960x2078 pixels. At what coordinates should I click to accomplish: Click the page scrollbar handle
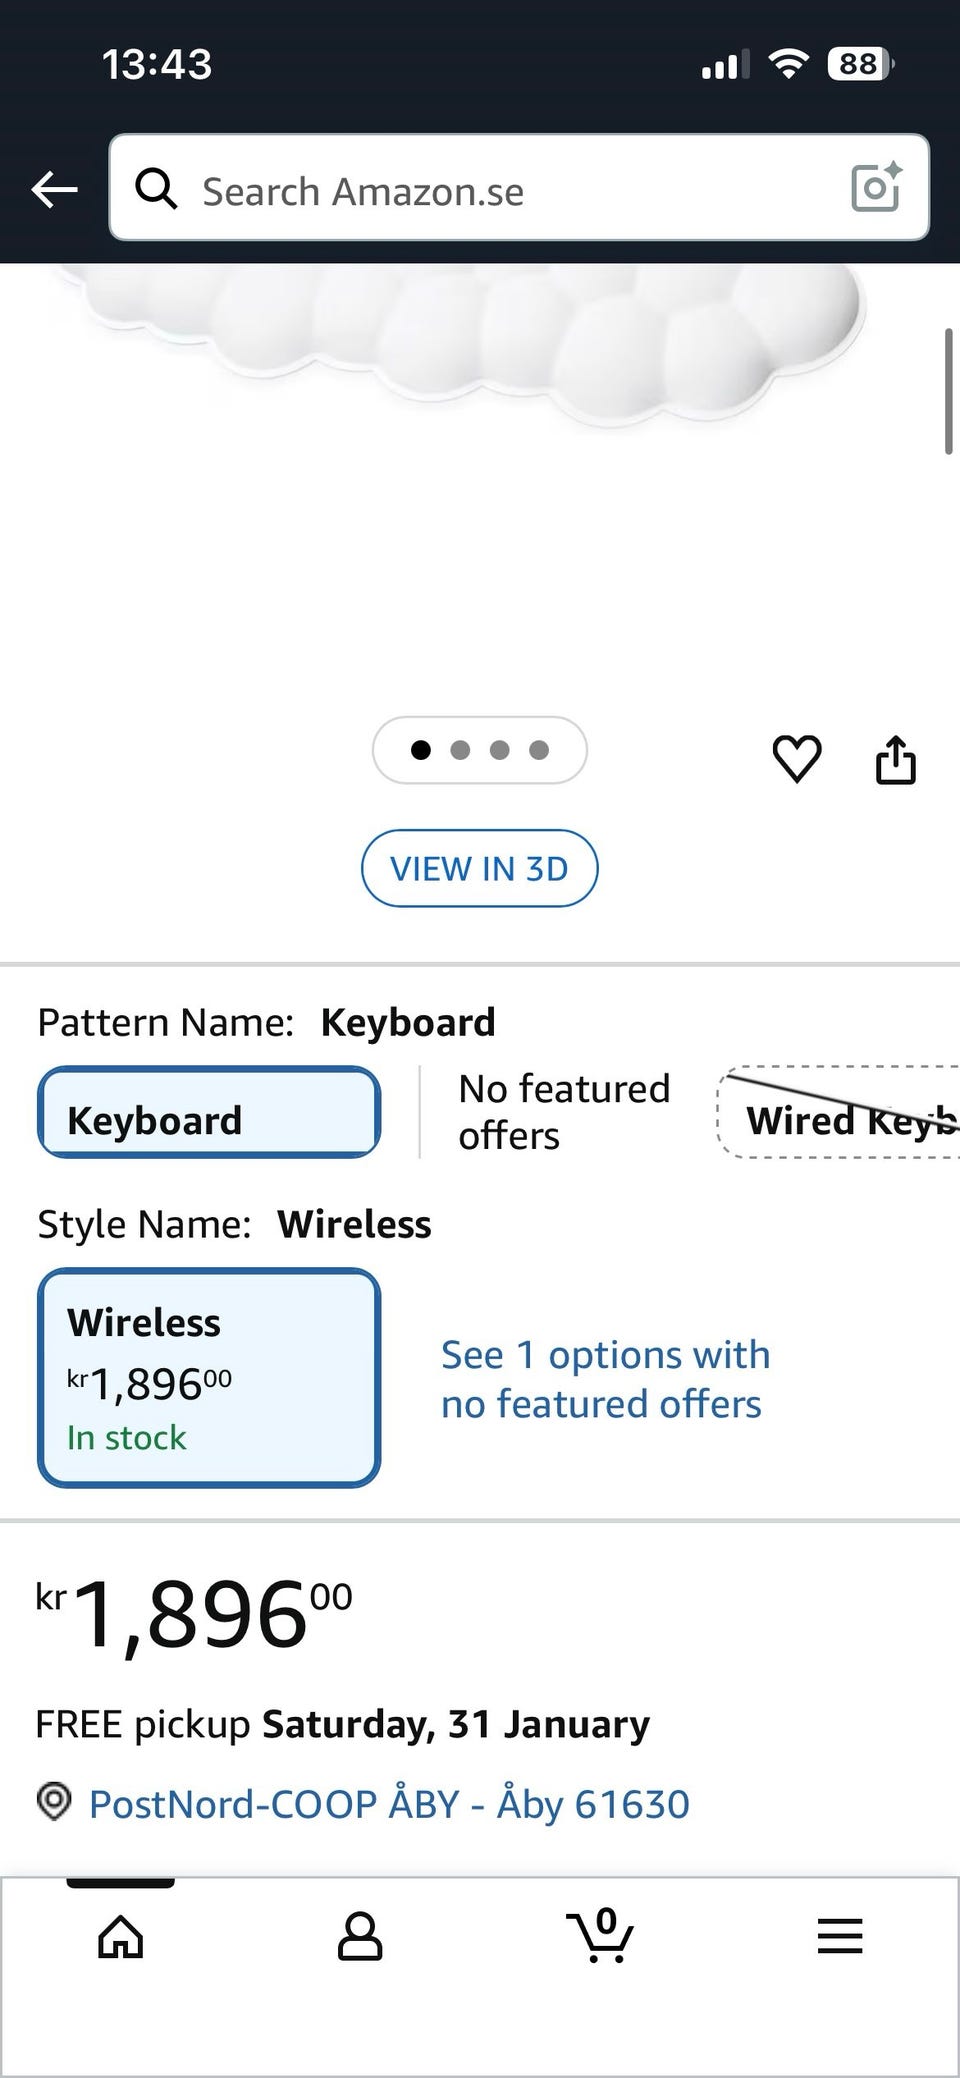[x=948, y=392]
